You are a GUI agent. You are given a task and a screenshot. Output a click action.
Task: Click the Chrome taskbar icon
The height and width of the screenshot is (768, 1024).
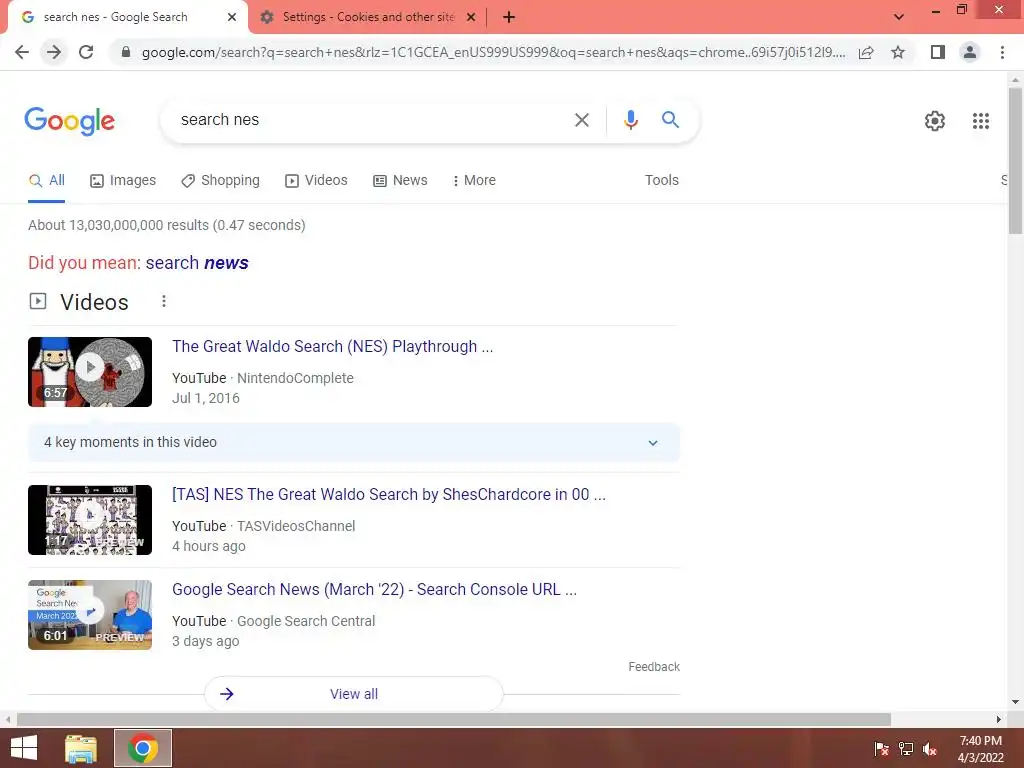coord(143,748)
